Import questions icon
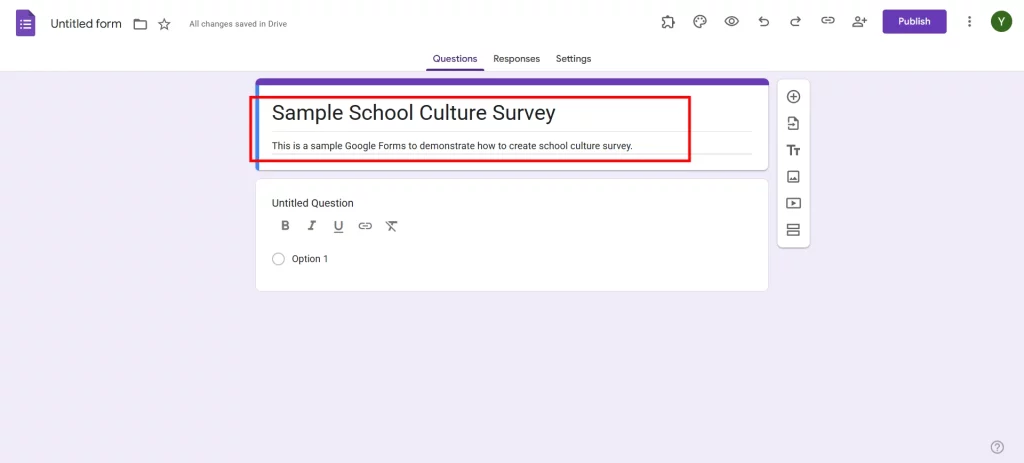The image size is (1024, 463). 793,123
